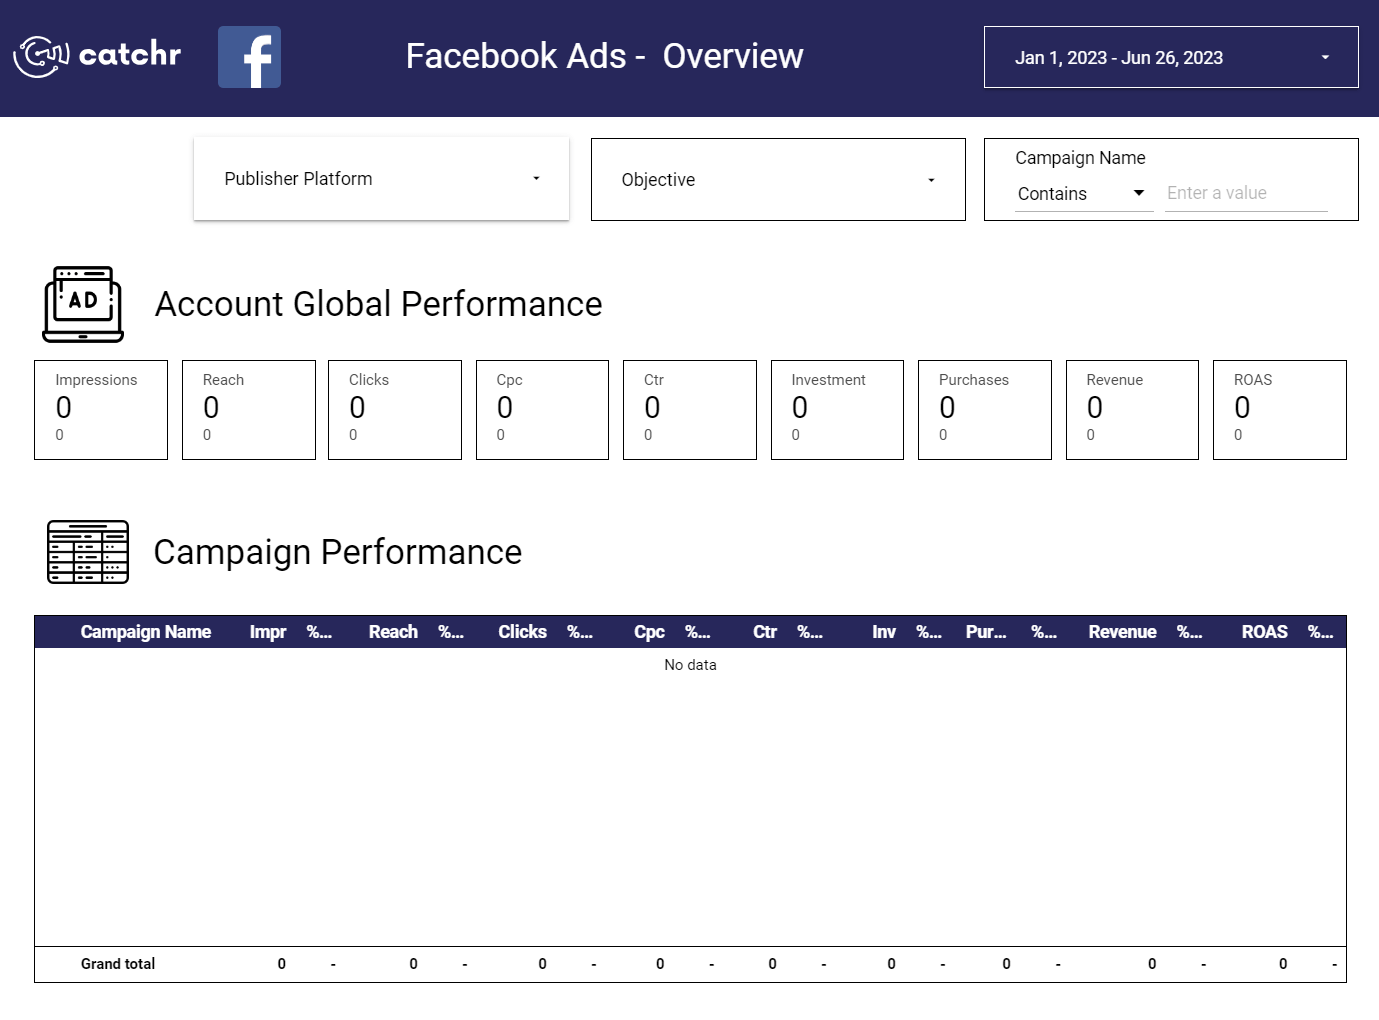The image size is (1379, 1020).
Task: Sort table by Clicks column header
Action: pos(522,632)
